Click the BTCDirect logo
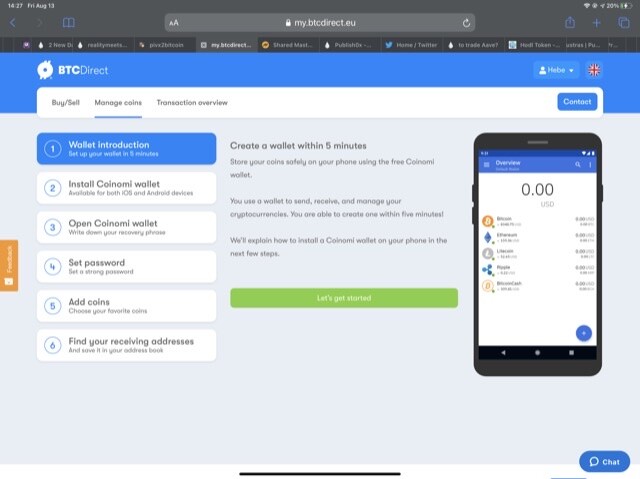Viewport: 640px width, 479px height. [73, 70]
